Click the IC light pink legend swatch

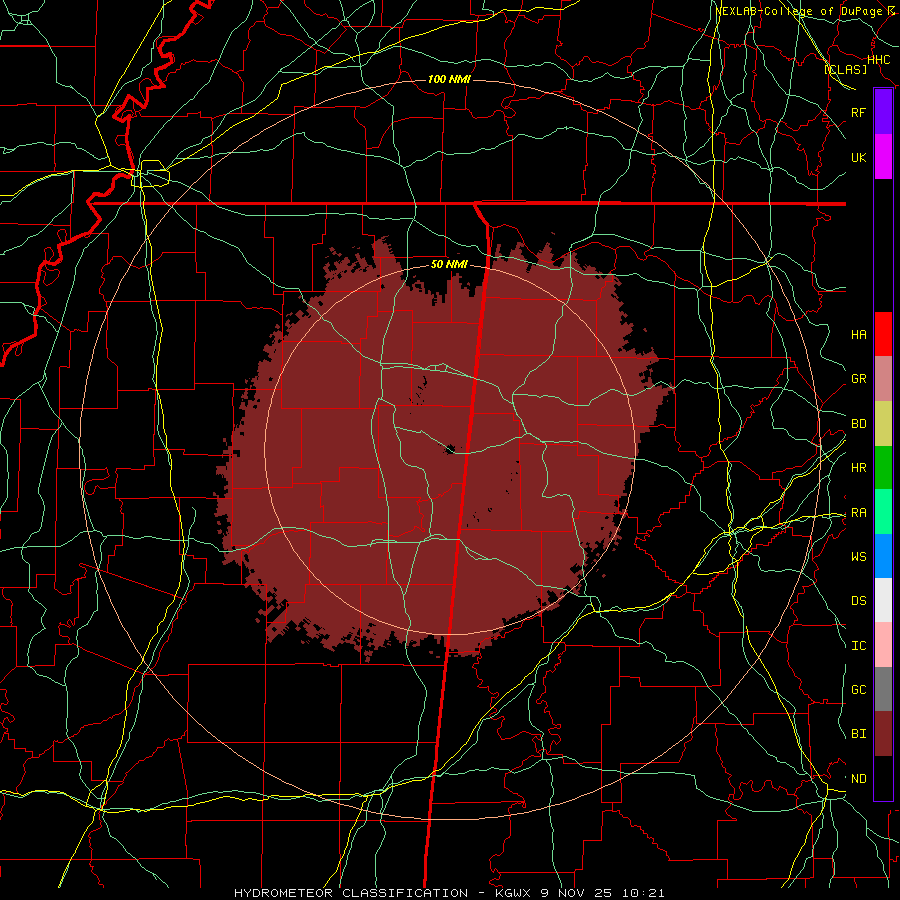[883, 645]
